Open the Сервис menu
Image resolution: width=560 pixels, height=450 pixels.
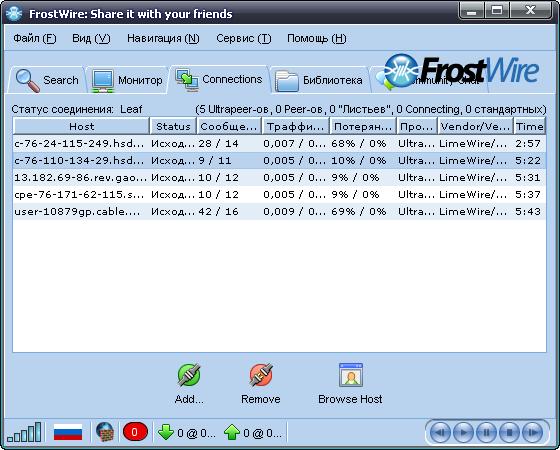coord(244,38)
